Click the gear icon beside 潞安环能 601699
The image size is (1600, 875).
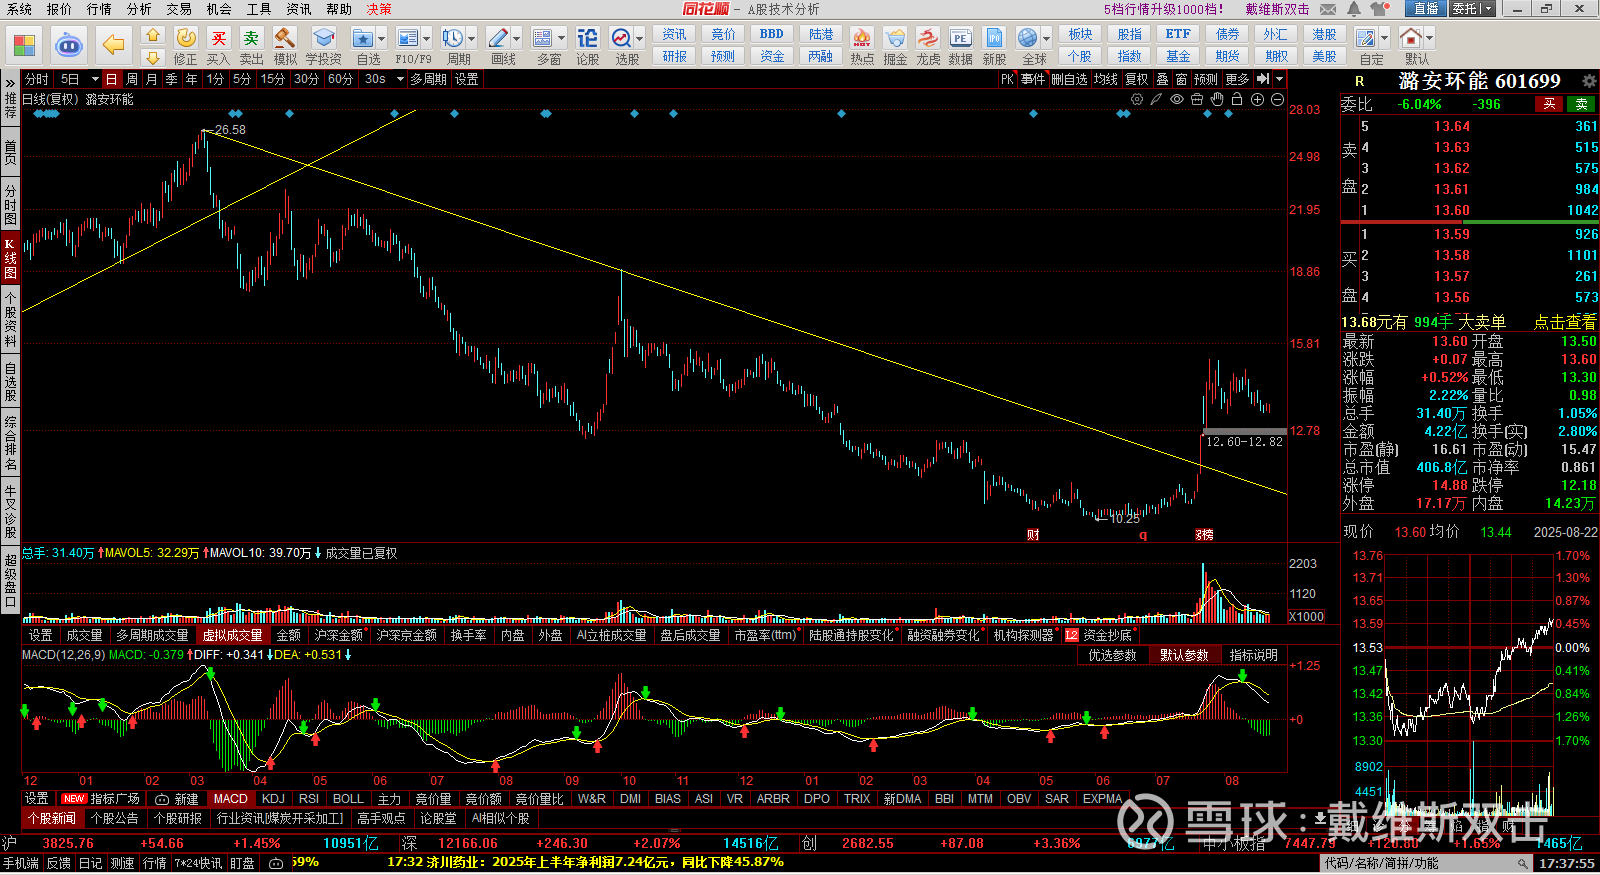[1588, 81]
